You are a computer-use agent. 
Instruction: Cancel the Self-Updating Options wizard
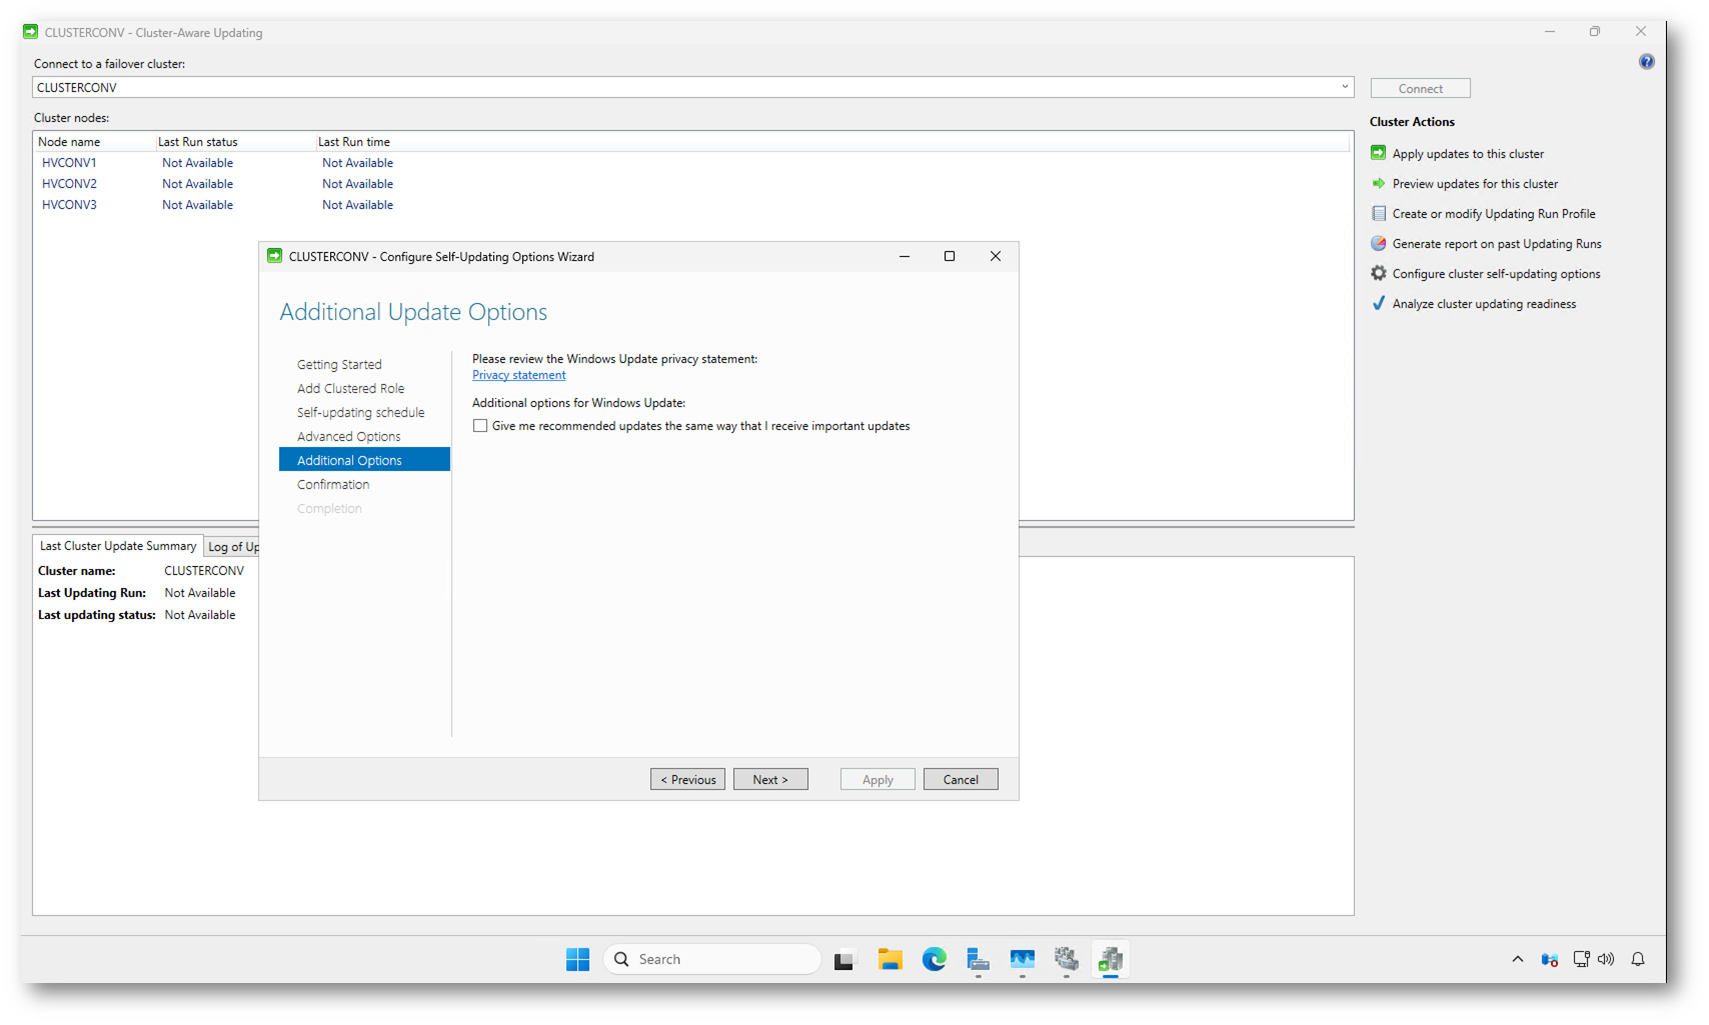pyautogui.click(x=960, y=779)
